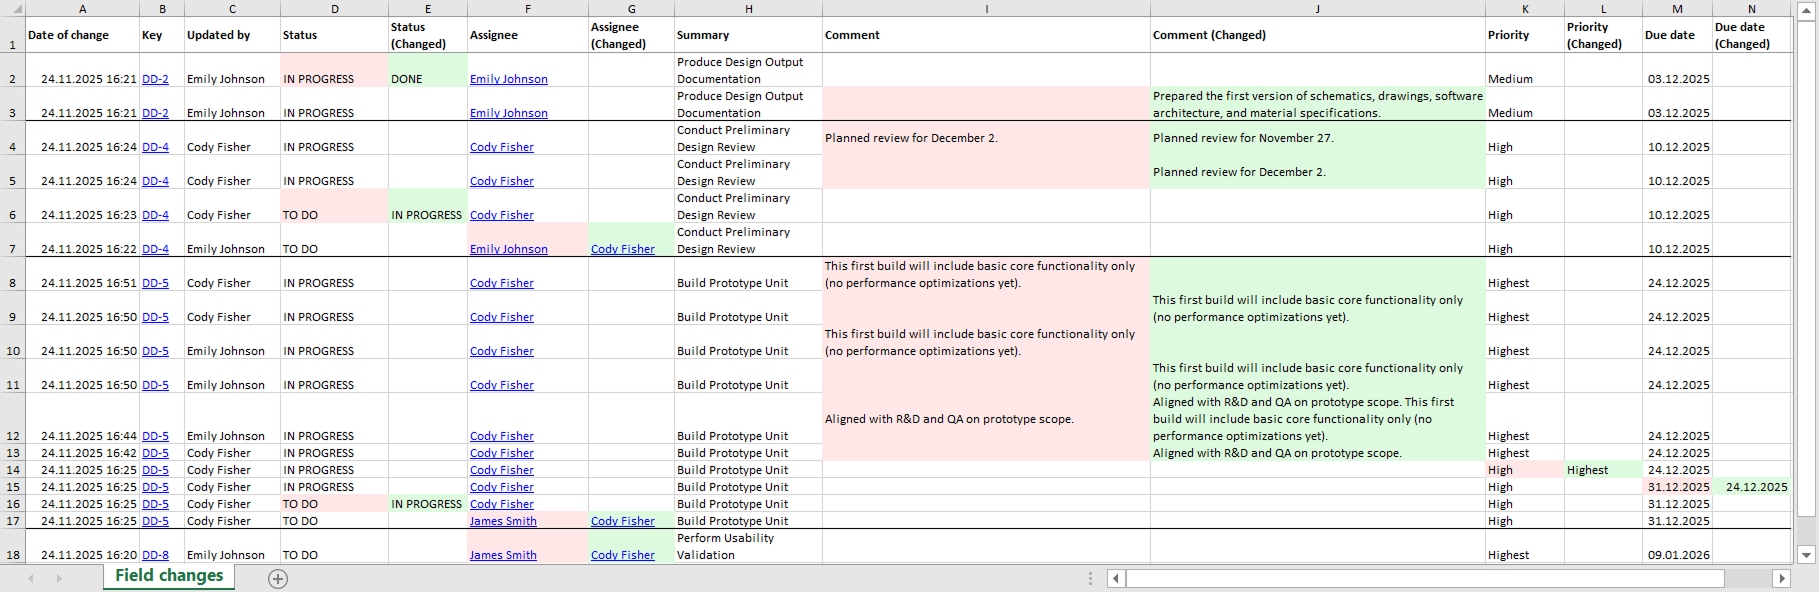Select 'Medium' priority cell in row 3
The image size is (1819, 592).
[1525, 104]
